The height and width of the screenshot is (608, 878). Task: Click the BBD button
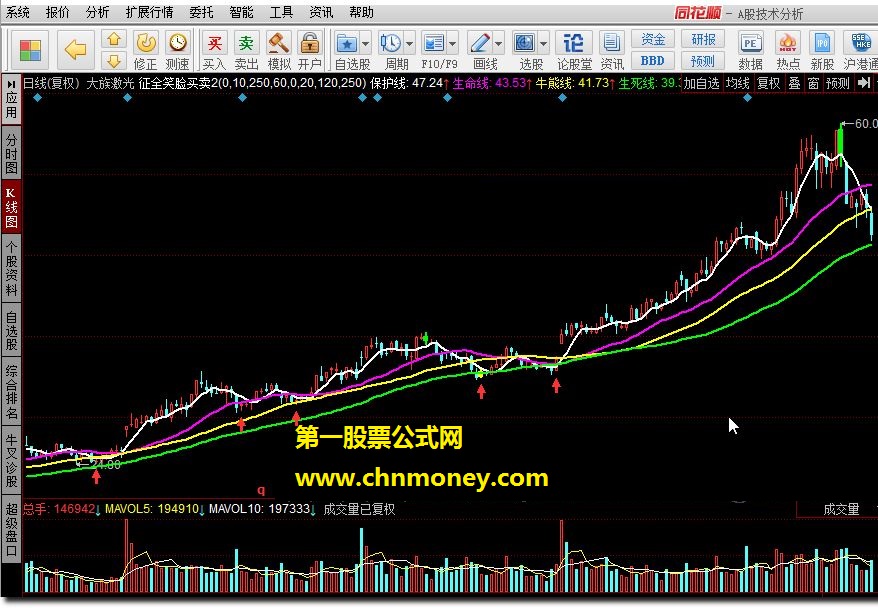[653, 60]
